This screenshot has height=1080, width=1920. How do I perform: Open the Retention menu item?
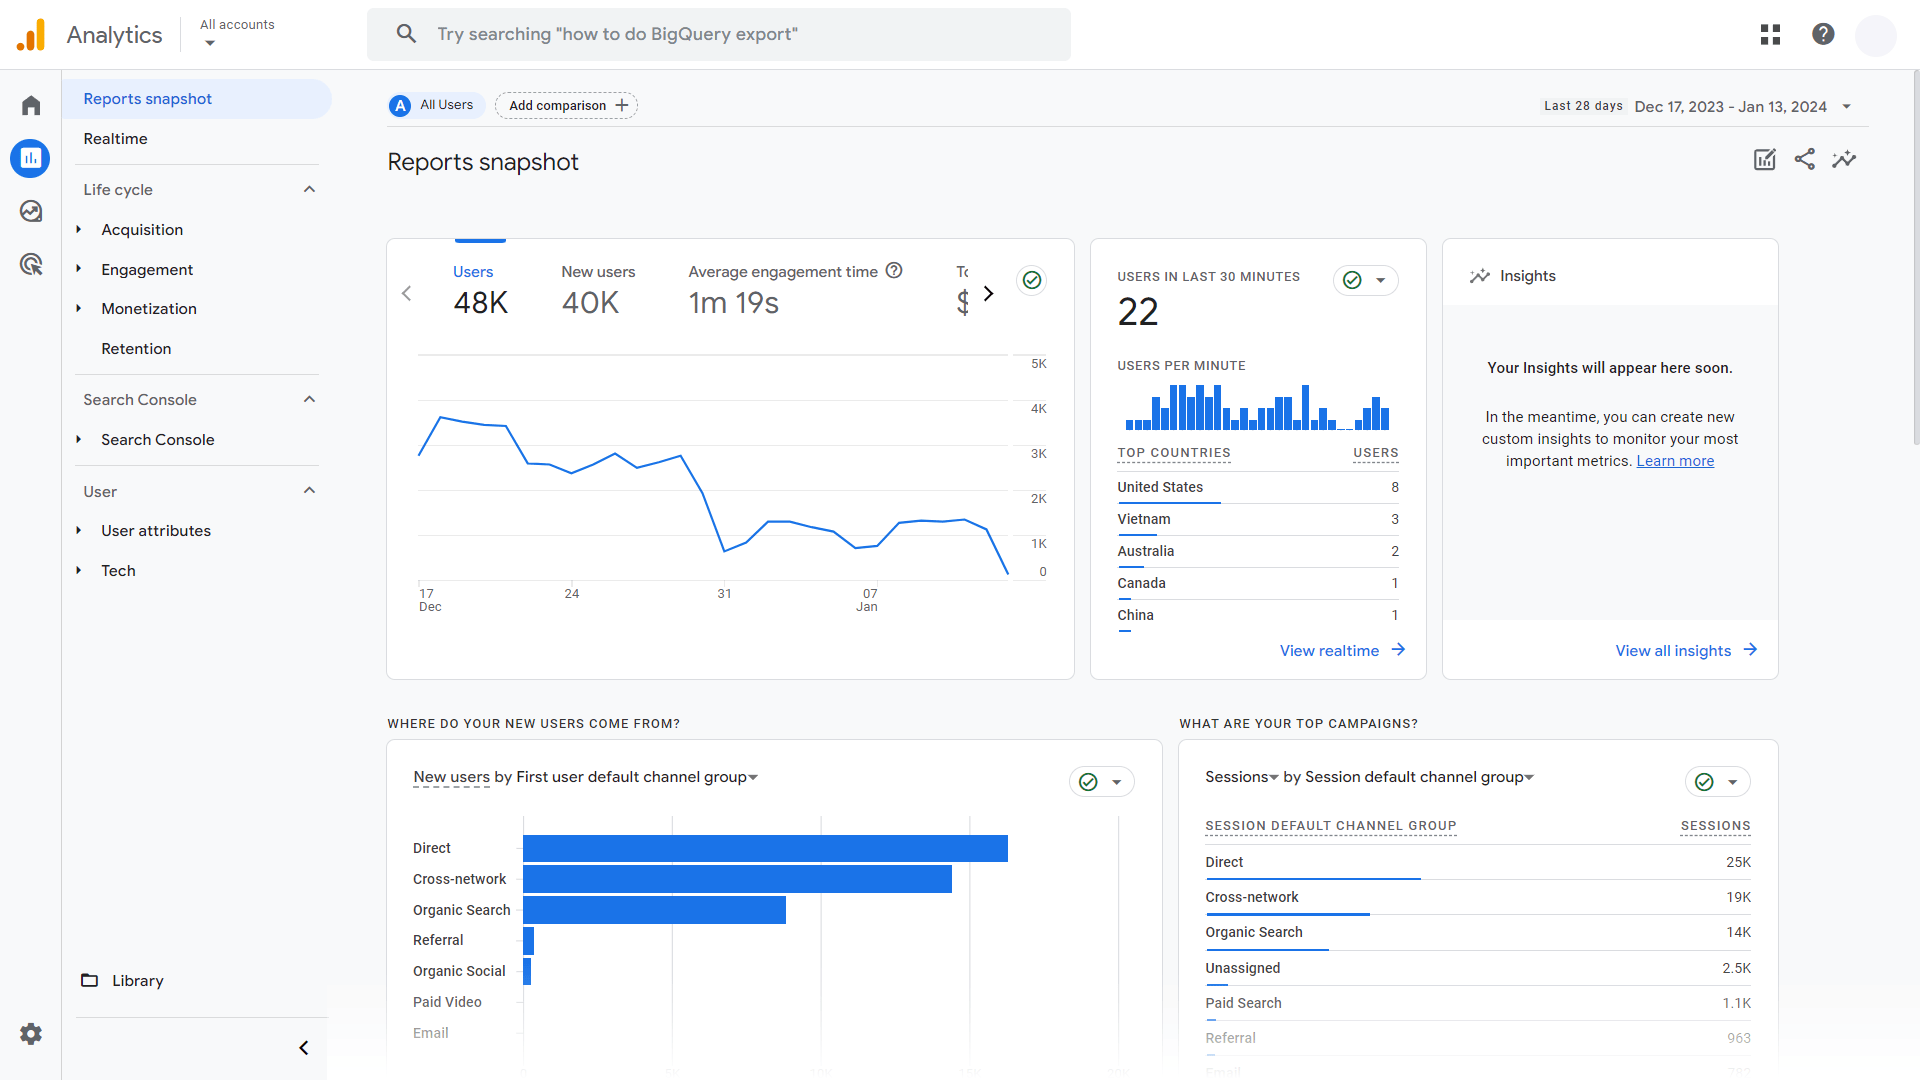(136, 348)
